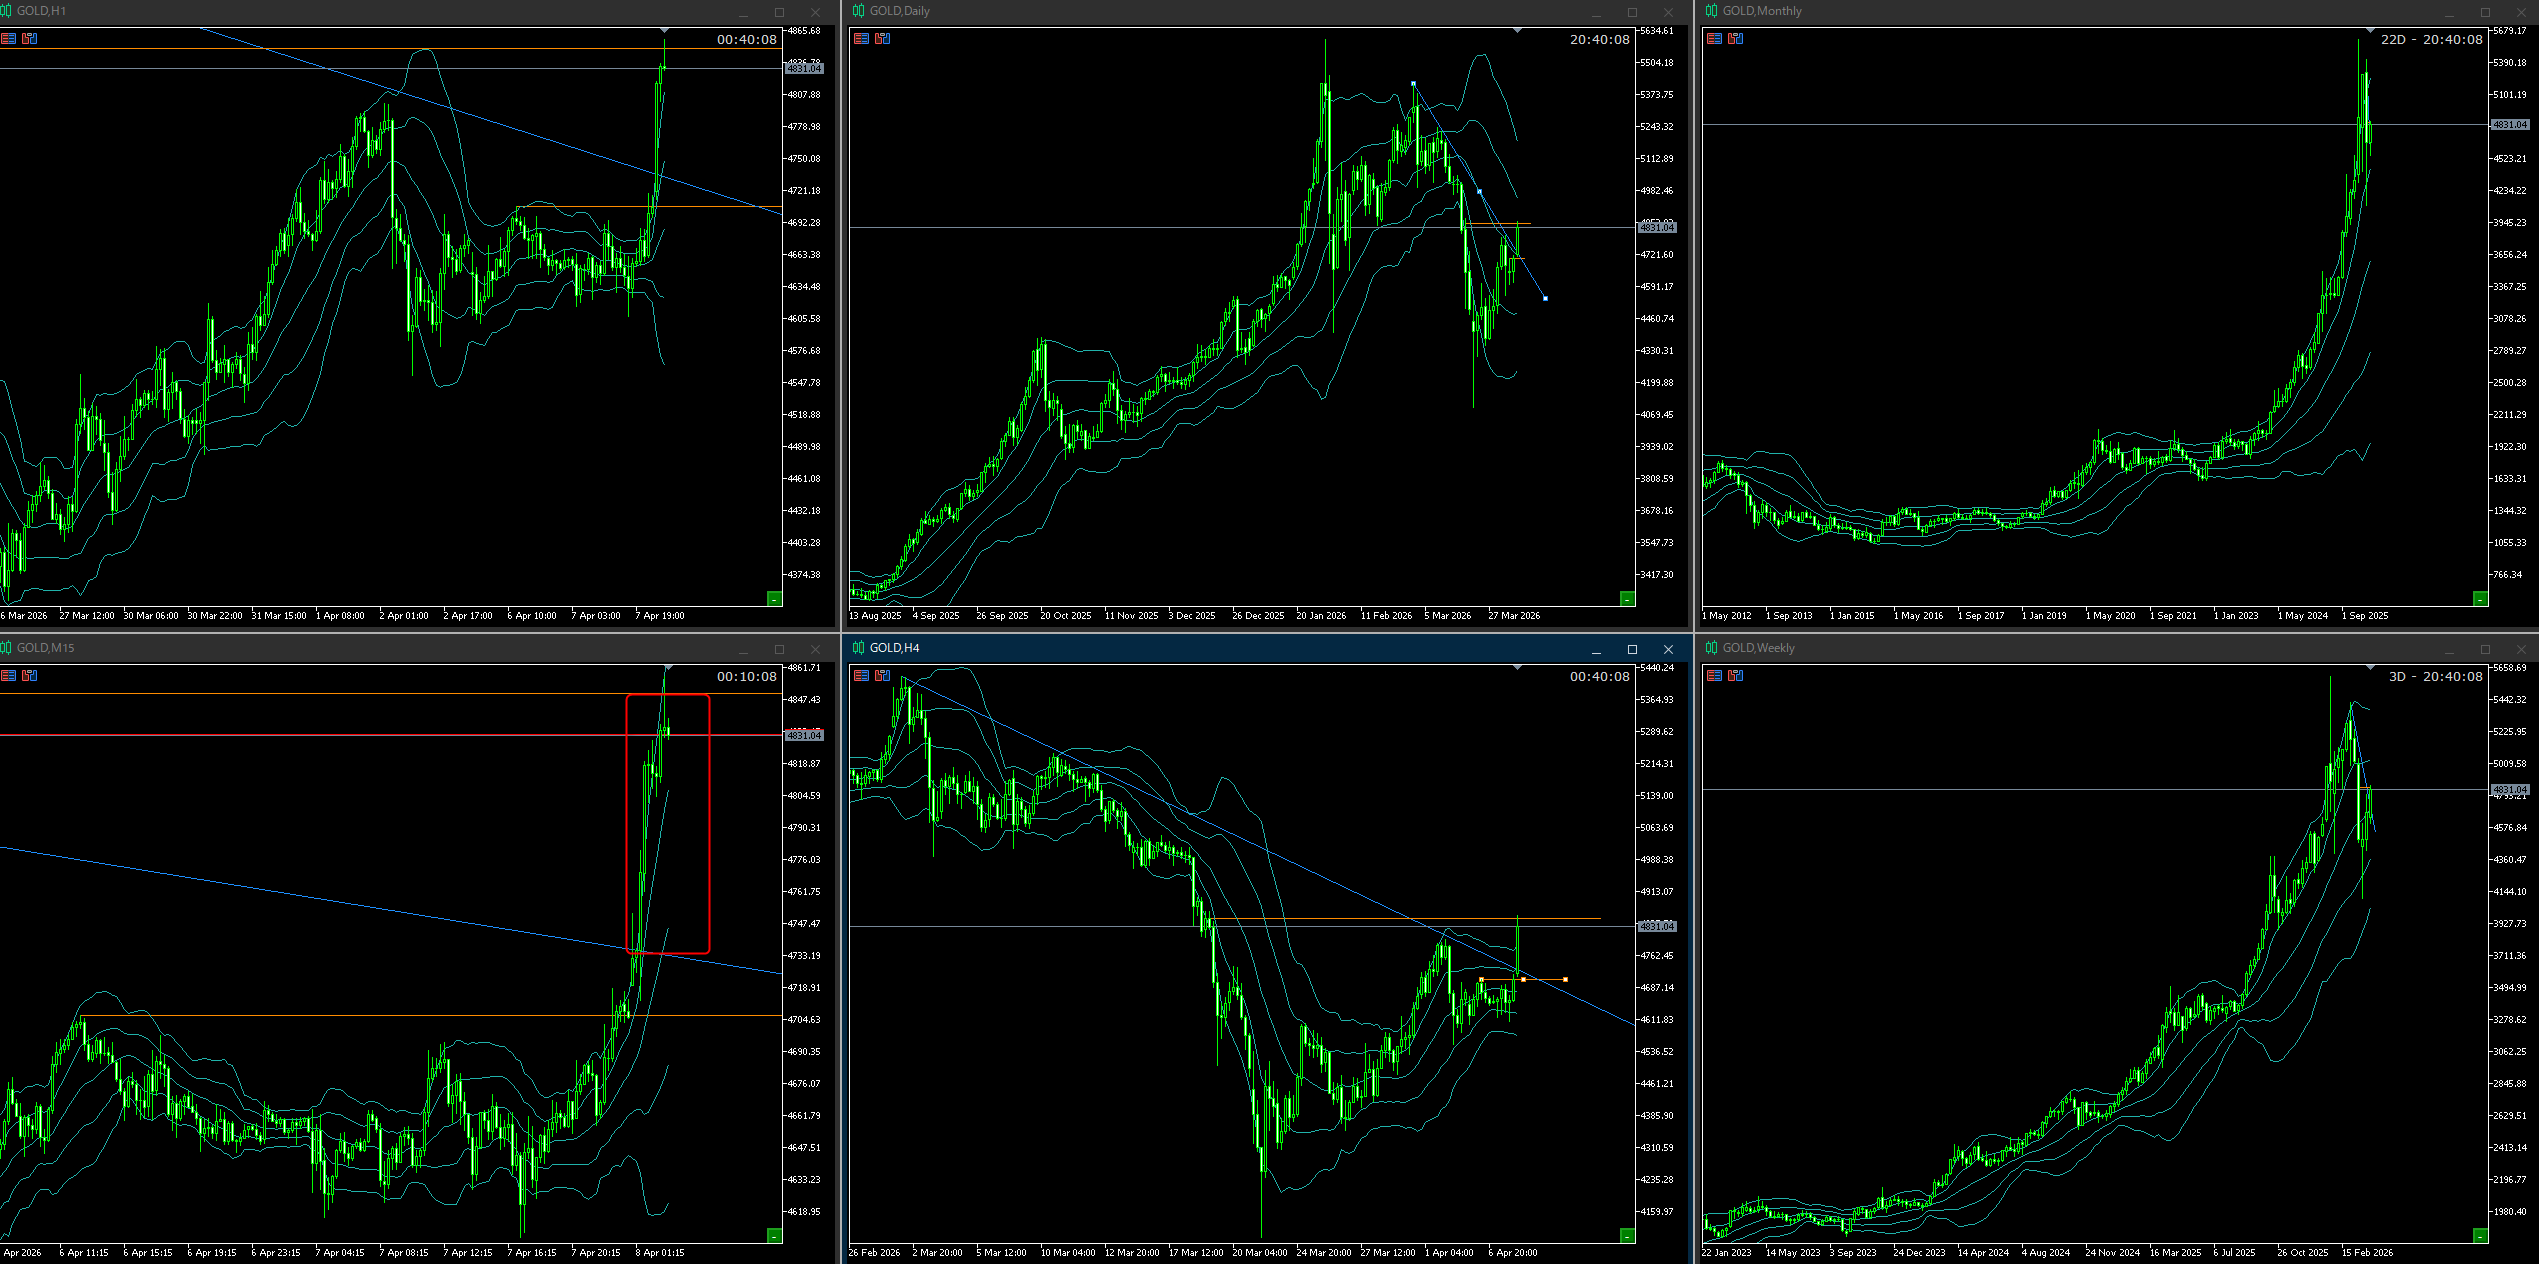
Task: Click the chart shift triangle atop GOLD,M15 chart
Action: [668, 667]
